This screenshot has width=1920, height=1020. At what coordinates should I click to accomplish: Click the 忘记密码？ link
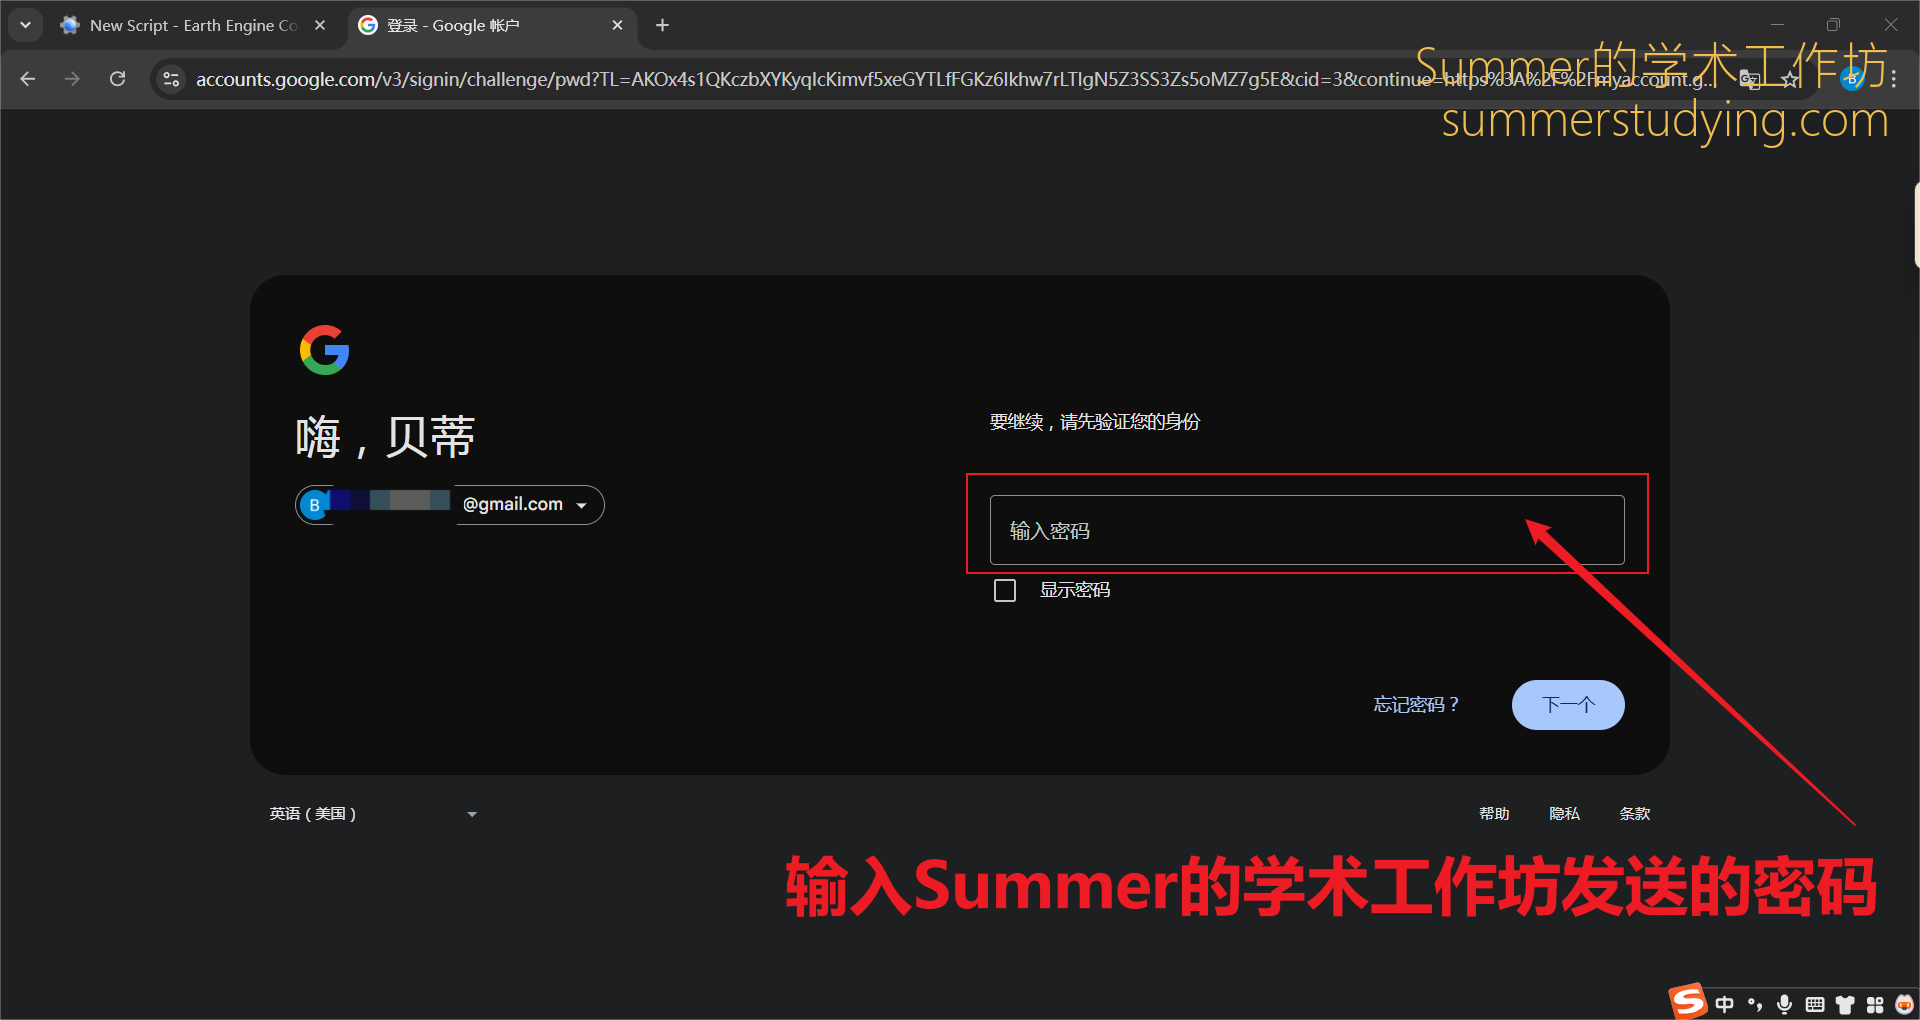(x=1416, y=705)
